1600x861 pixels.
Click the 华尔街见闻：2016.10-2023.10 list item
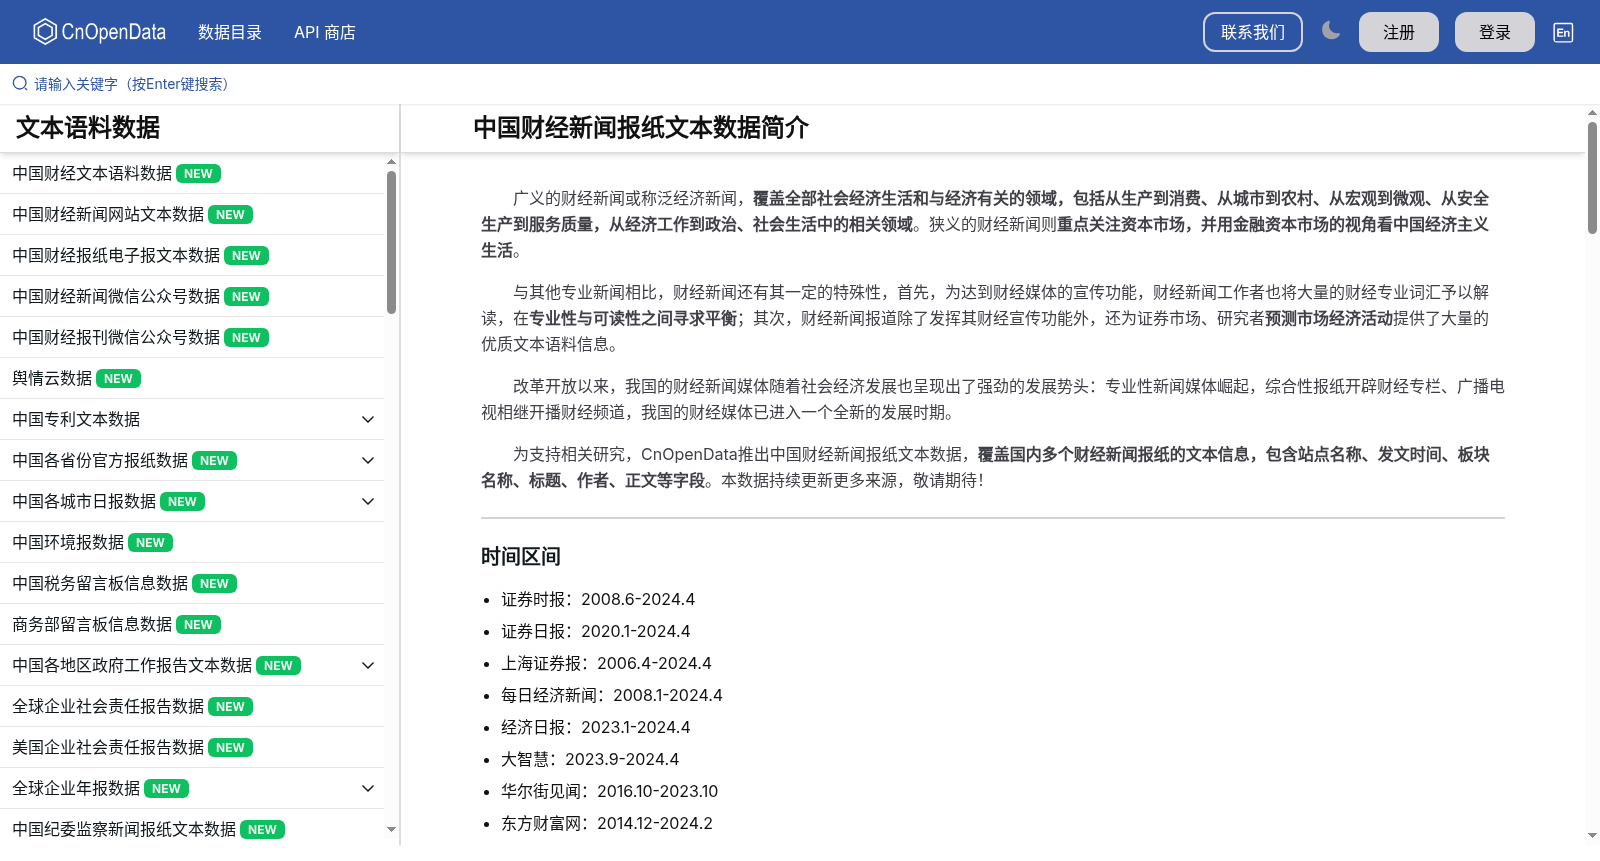(x=610, y=791)
